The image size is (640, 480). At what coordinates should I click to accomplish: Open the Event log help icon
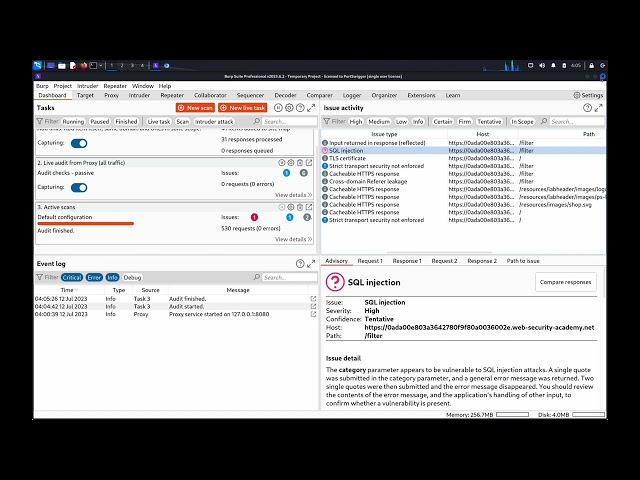coord(300,264)
